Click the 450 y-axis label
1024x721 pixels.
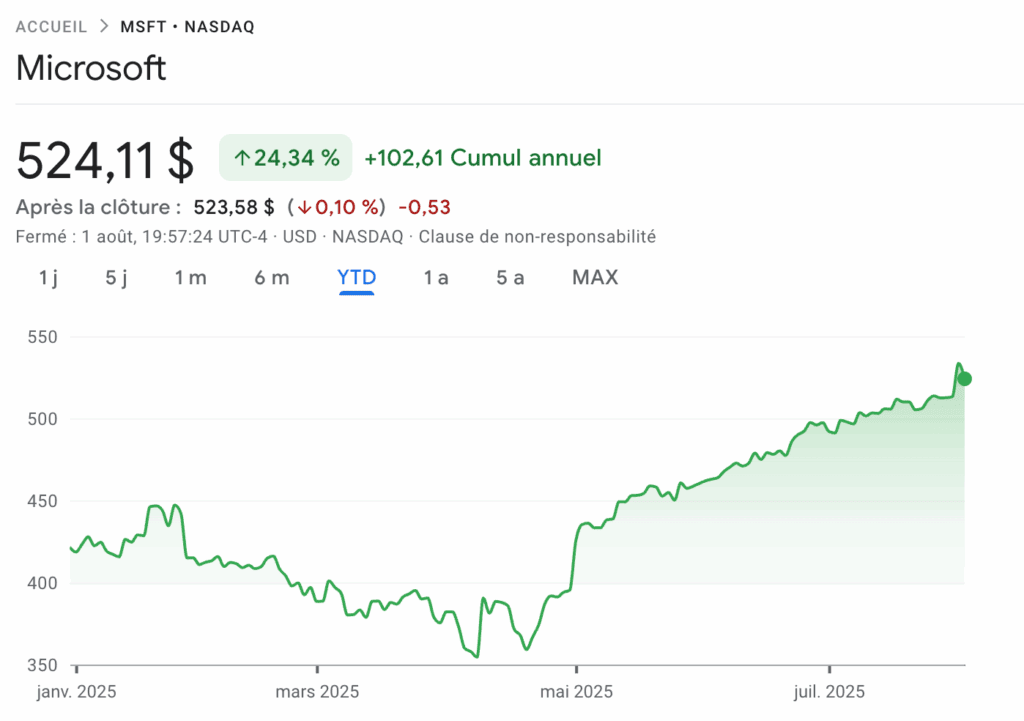tap(42, 501)
